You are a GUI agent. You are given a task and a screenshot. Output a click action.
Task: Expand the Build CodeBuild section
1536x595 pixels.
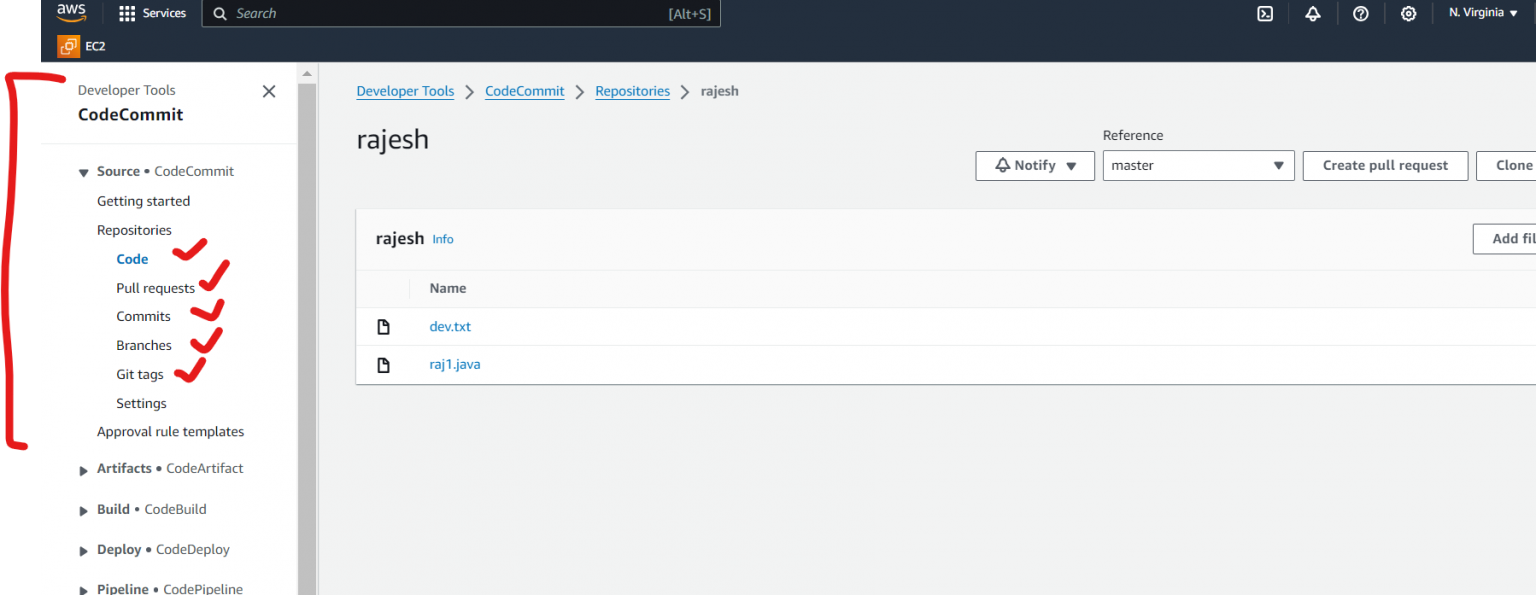tap(84, 510)
